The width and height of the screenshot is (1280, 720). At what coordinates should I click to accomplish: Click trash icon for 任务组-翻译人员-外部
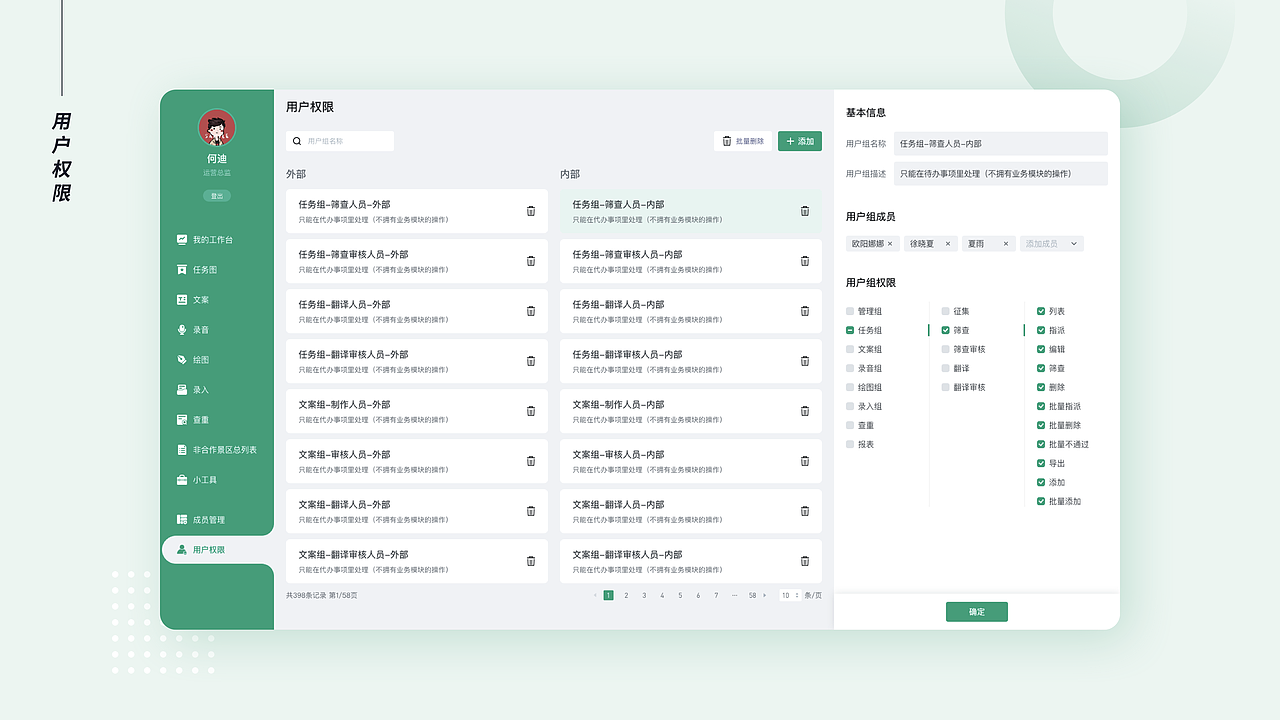tap(531, 311)
